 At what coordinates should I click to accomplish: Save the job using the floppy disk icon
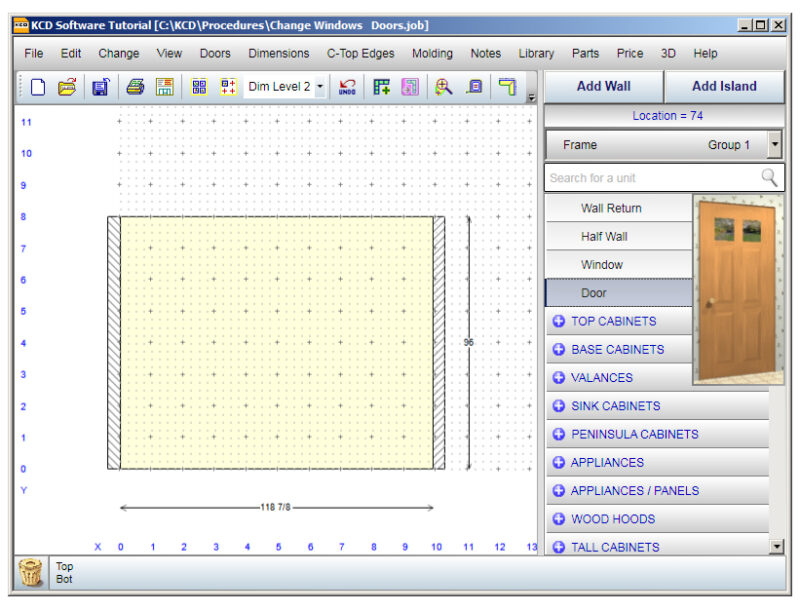[100, 87]
